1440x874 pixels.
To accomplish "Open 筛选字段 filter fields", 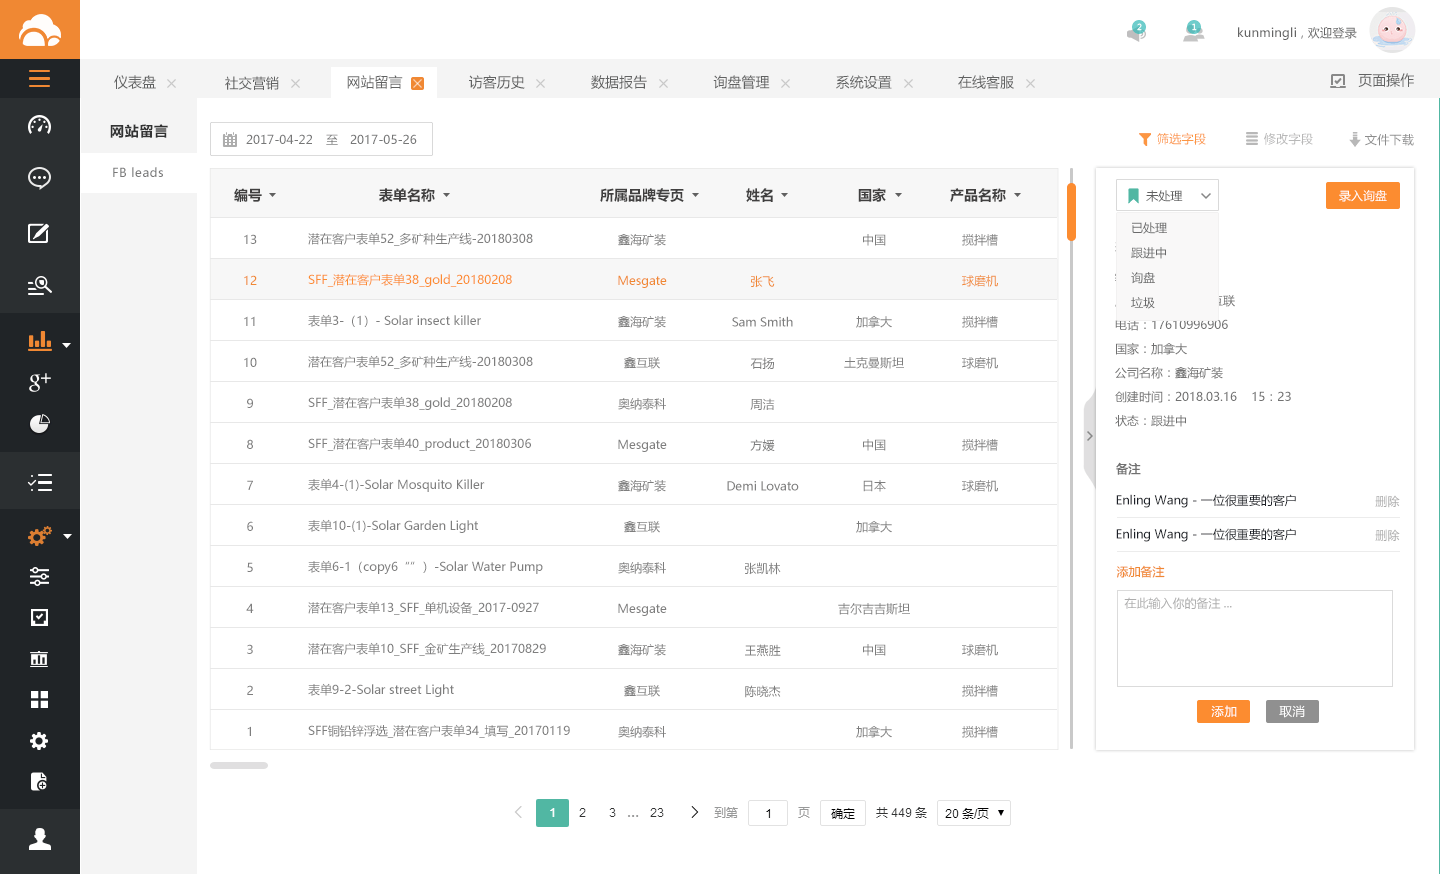I will click(1173, 139).
